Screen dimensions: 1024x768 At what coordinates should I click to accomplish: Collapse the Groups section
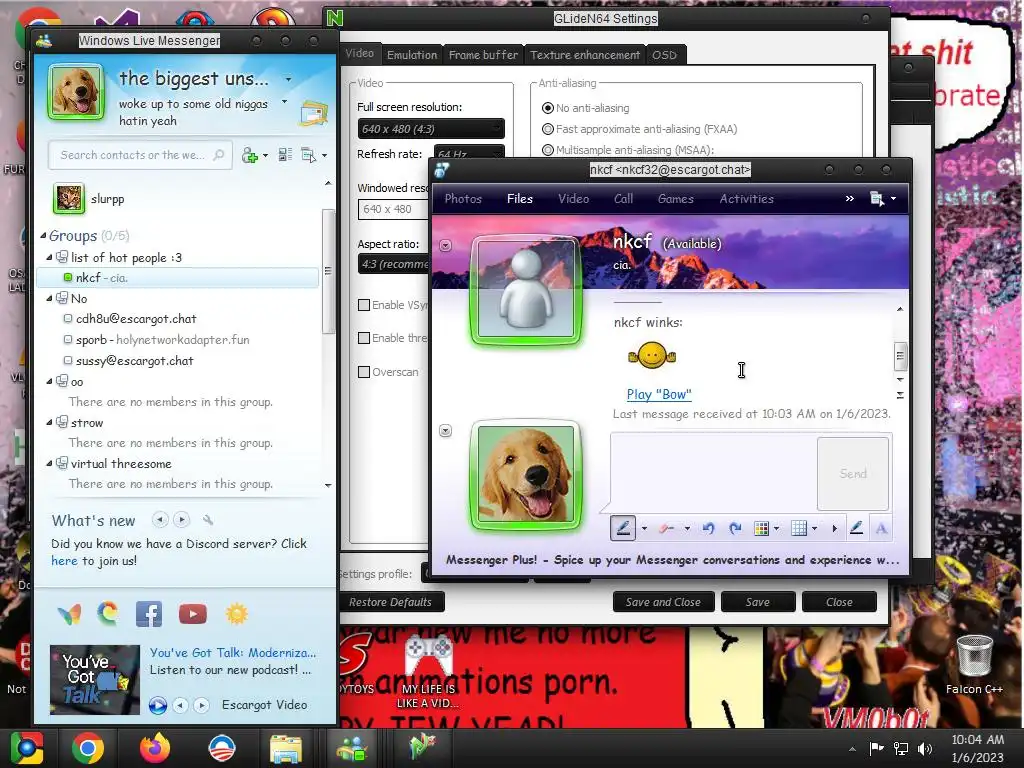click(x=43, y=235)
